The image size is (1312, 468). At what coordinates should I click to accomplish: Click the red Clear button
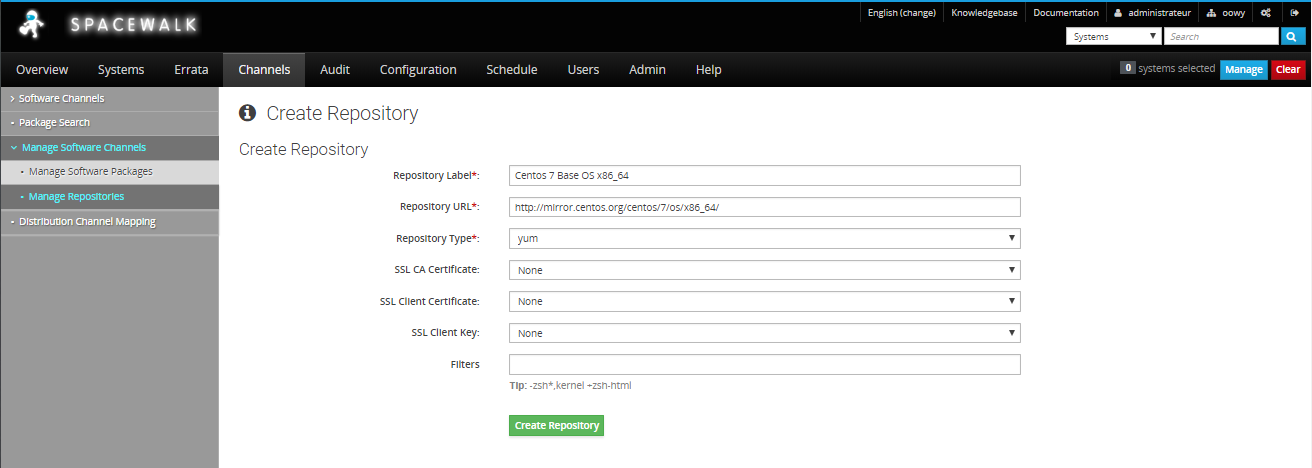1288,69
